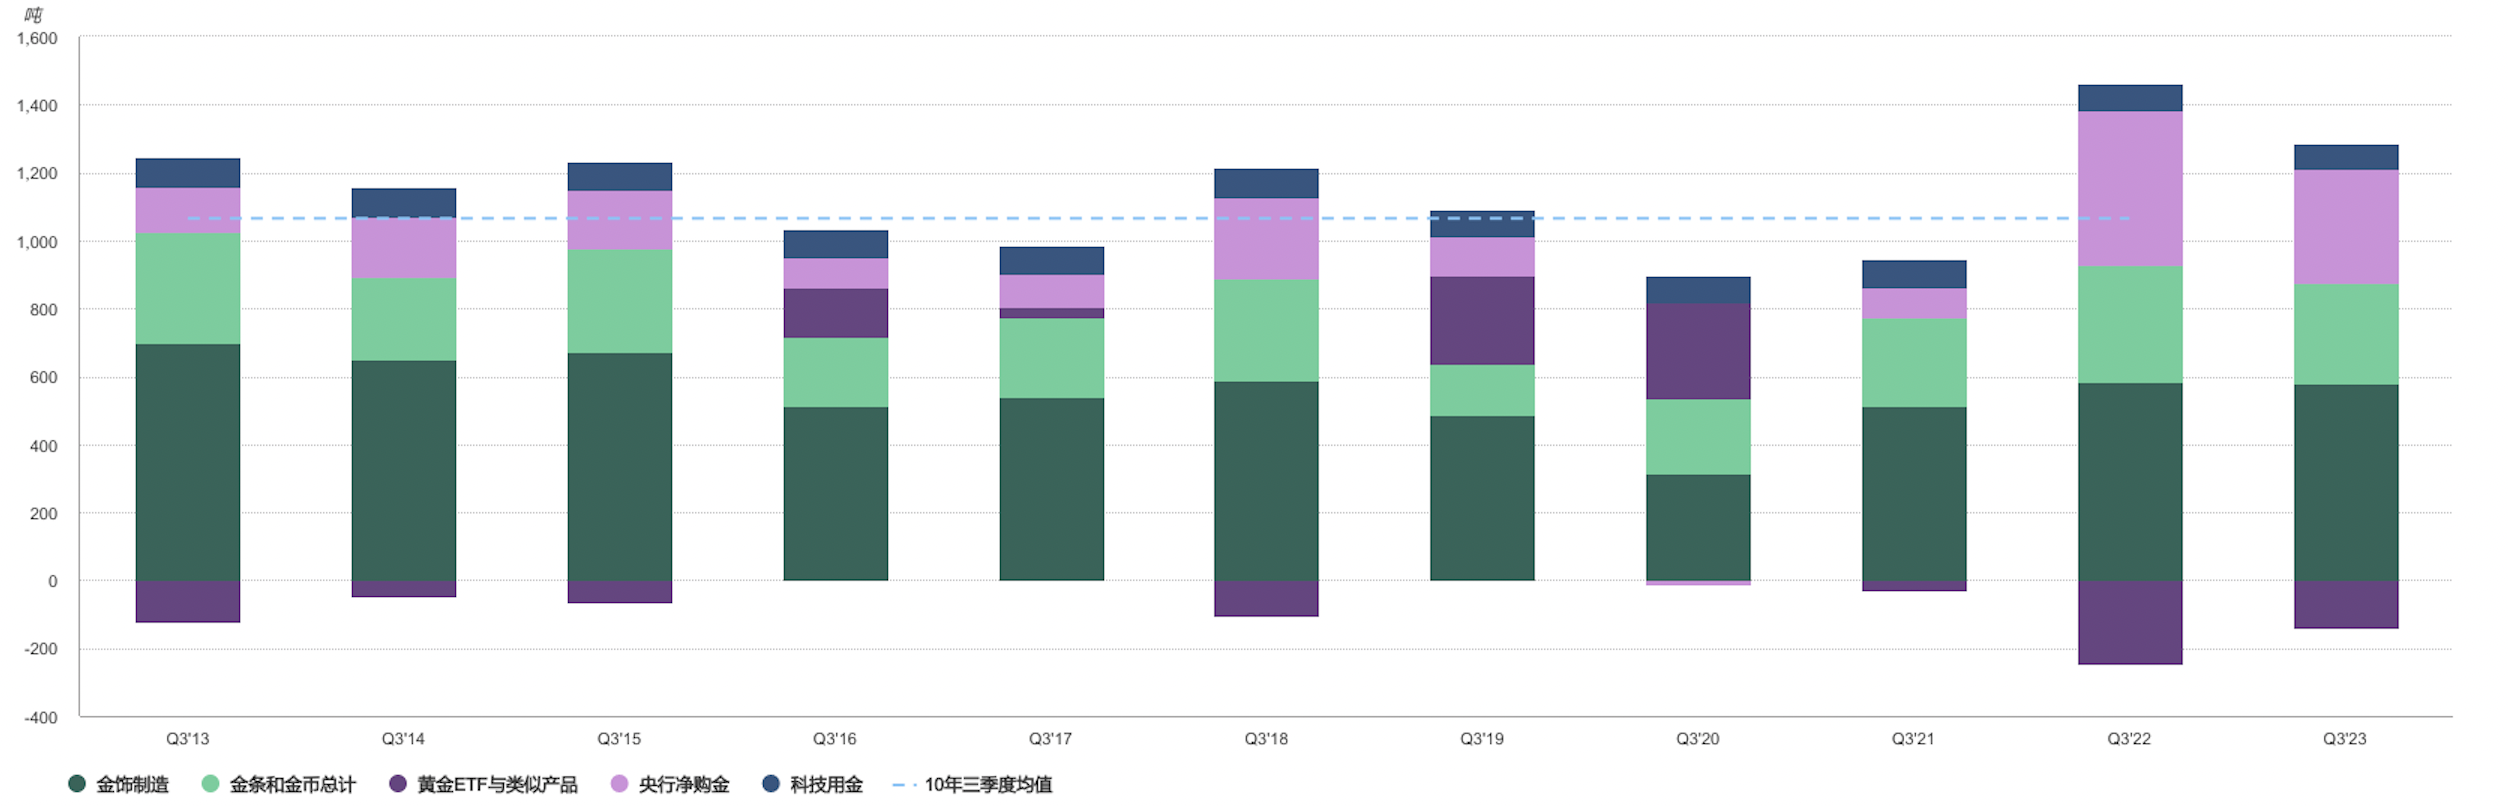The height and width of the screenshot is (806, 2508).
Task: Click the dark green 金饰制造 segment of Q3'13
Action: click(188, 462)
